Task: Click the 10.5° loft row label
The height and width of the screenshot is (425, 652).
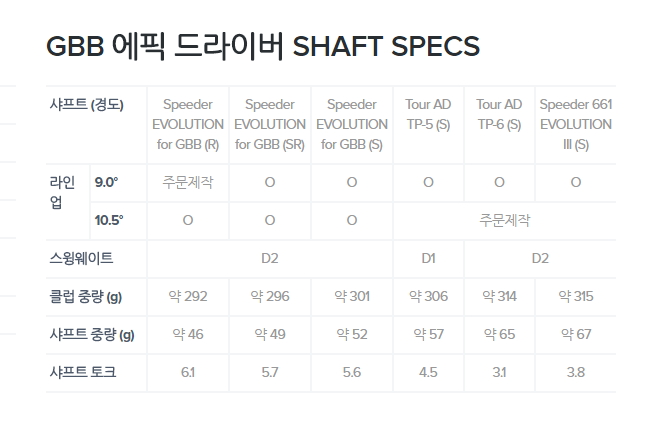Action: click(x=108, y=220)
